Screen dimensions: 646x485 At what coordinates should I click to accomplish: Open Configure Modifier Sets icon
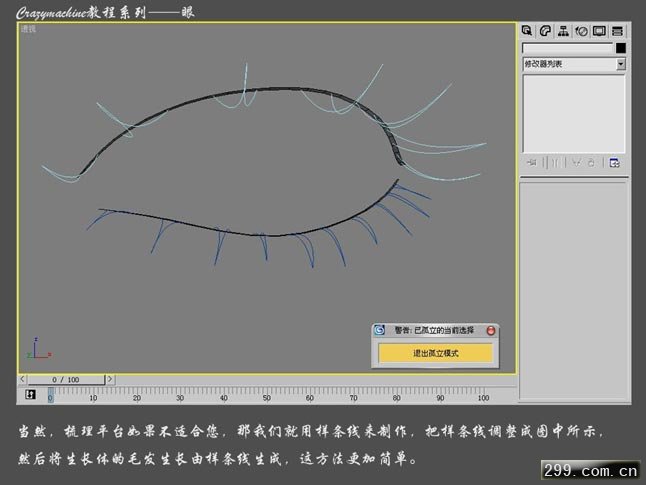pos(614,163)
